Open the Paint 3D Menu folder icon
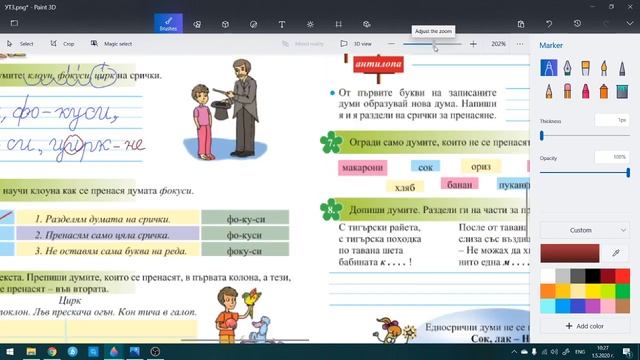The image size is (640, 360). pyautogui.click(x=14, y=23)
